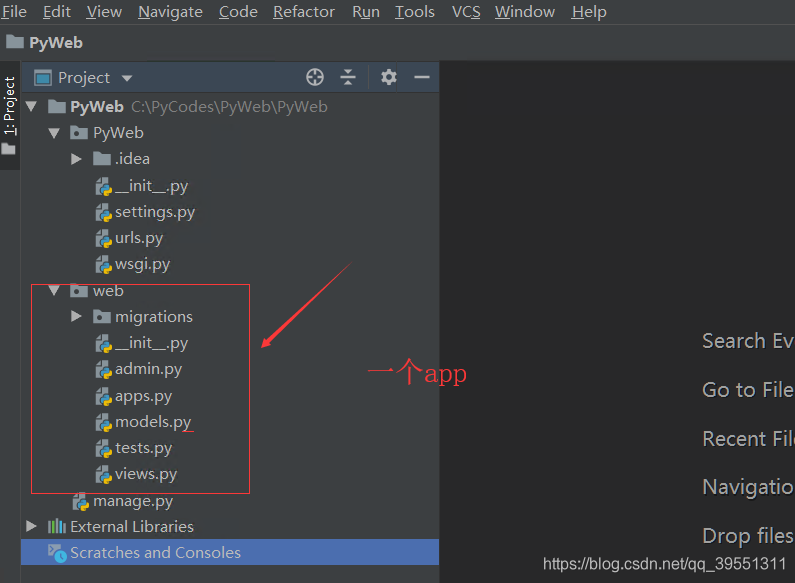795x583 pixels.
Task: Click the Python file icon of urls.py
Action: pyautogui.click(x=103, y=239)
